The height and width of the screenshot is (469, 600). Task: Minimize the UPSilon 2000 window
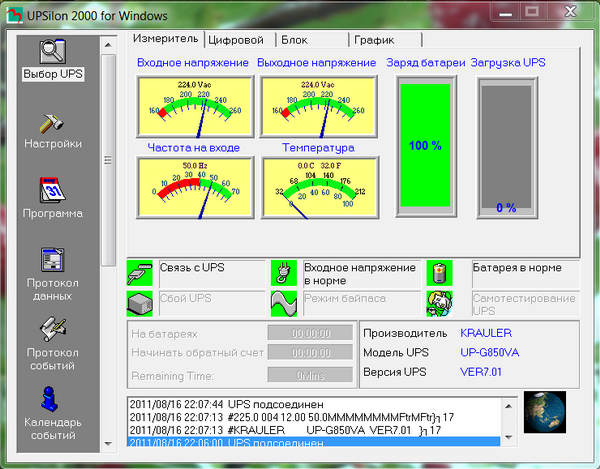click(505, 12)
